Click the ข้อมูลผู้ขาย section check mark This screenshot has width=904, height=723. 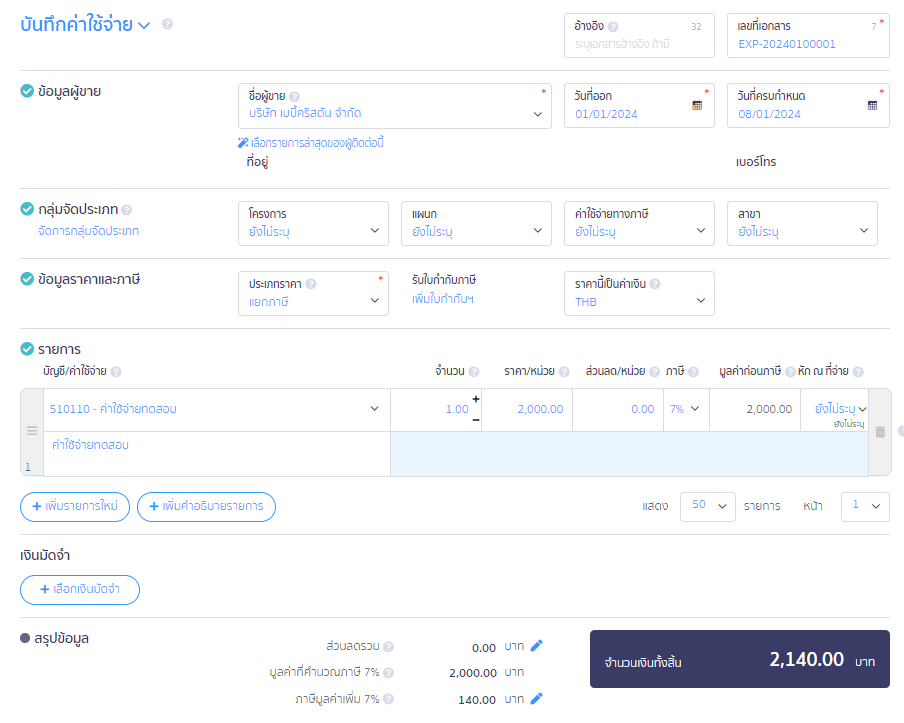(x=27, y=91)
